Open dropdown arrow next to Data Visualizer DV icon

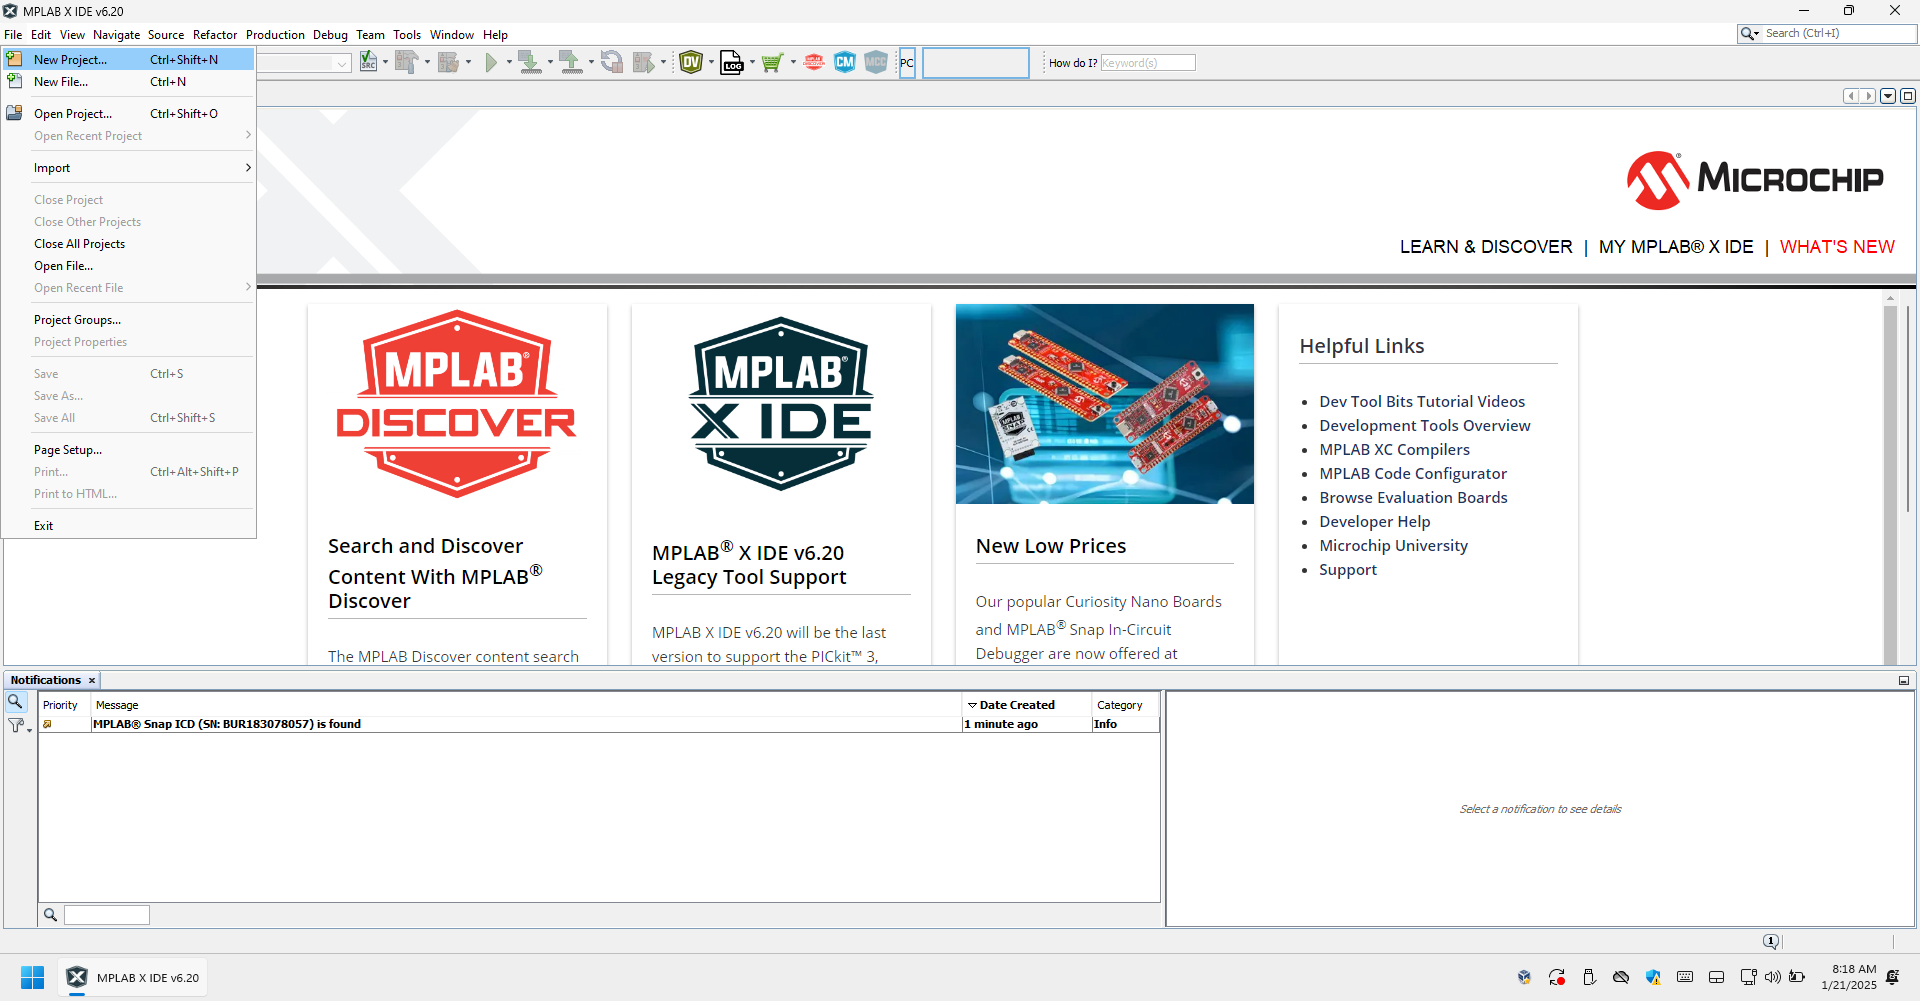711,62
